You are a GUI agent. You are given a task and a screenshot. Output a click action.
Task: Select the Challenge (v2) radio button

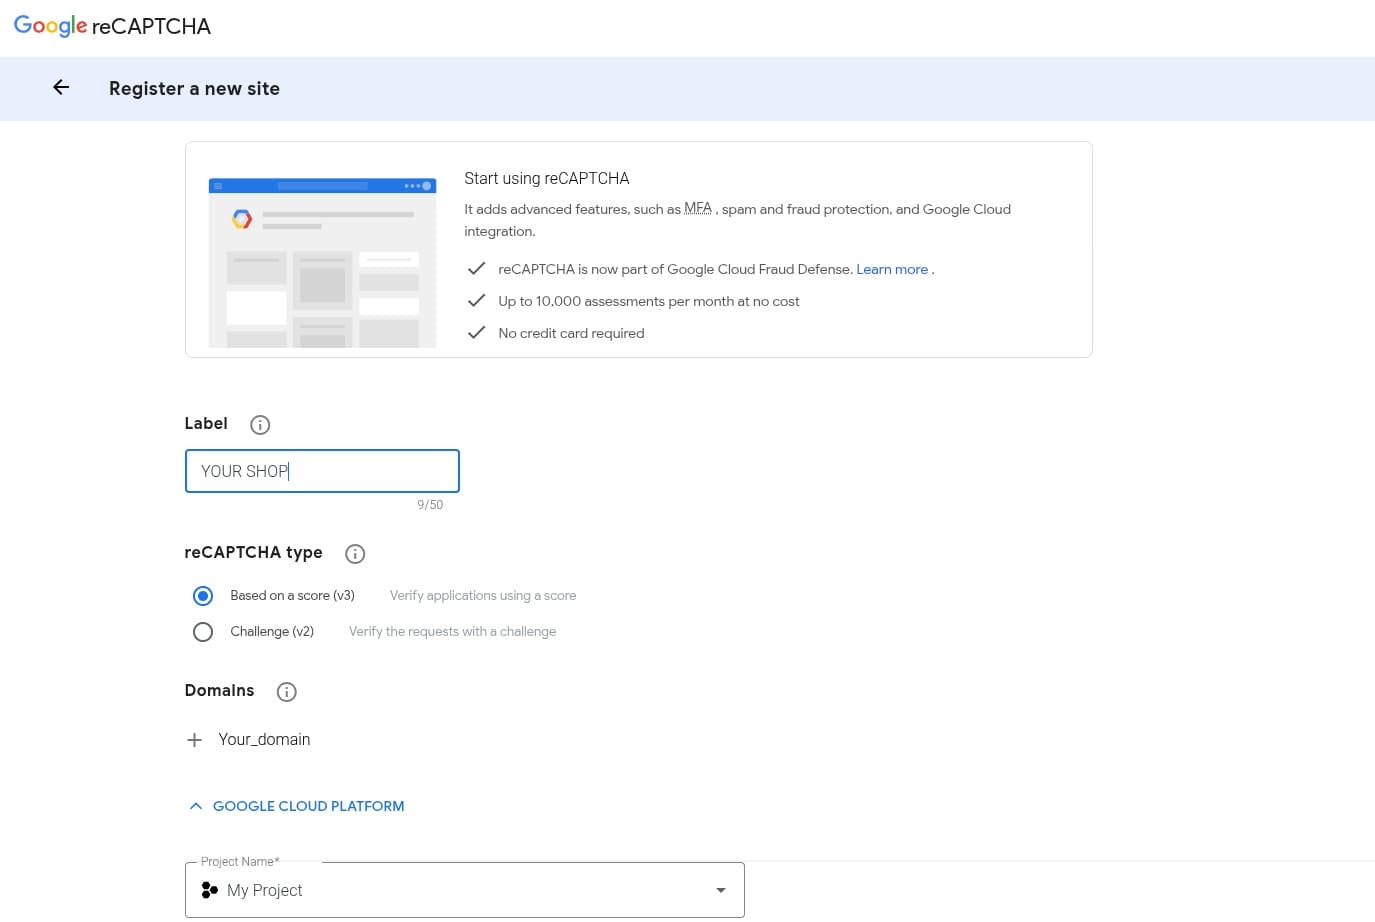point(203,632)
